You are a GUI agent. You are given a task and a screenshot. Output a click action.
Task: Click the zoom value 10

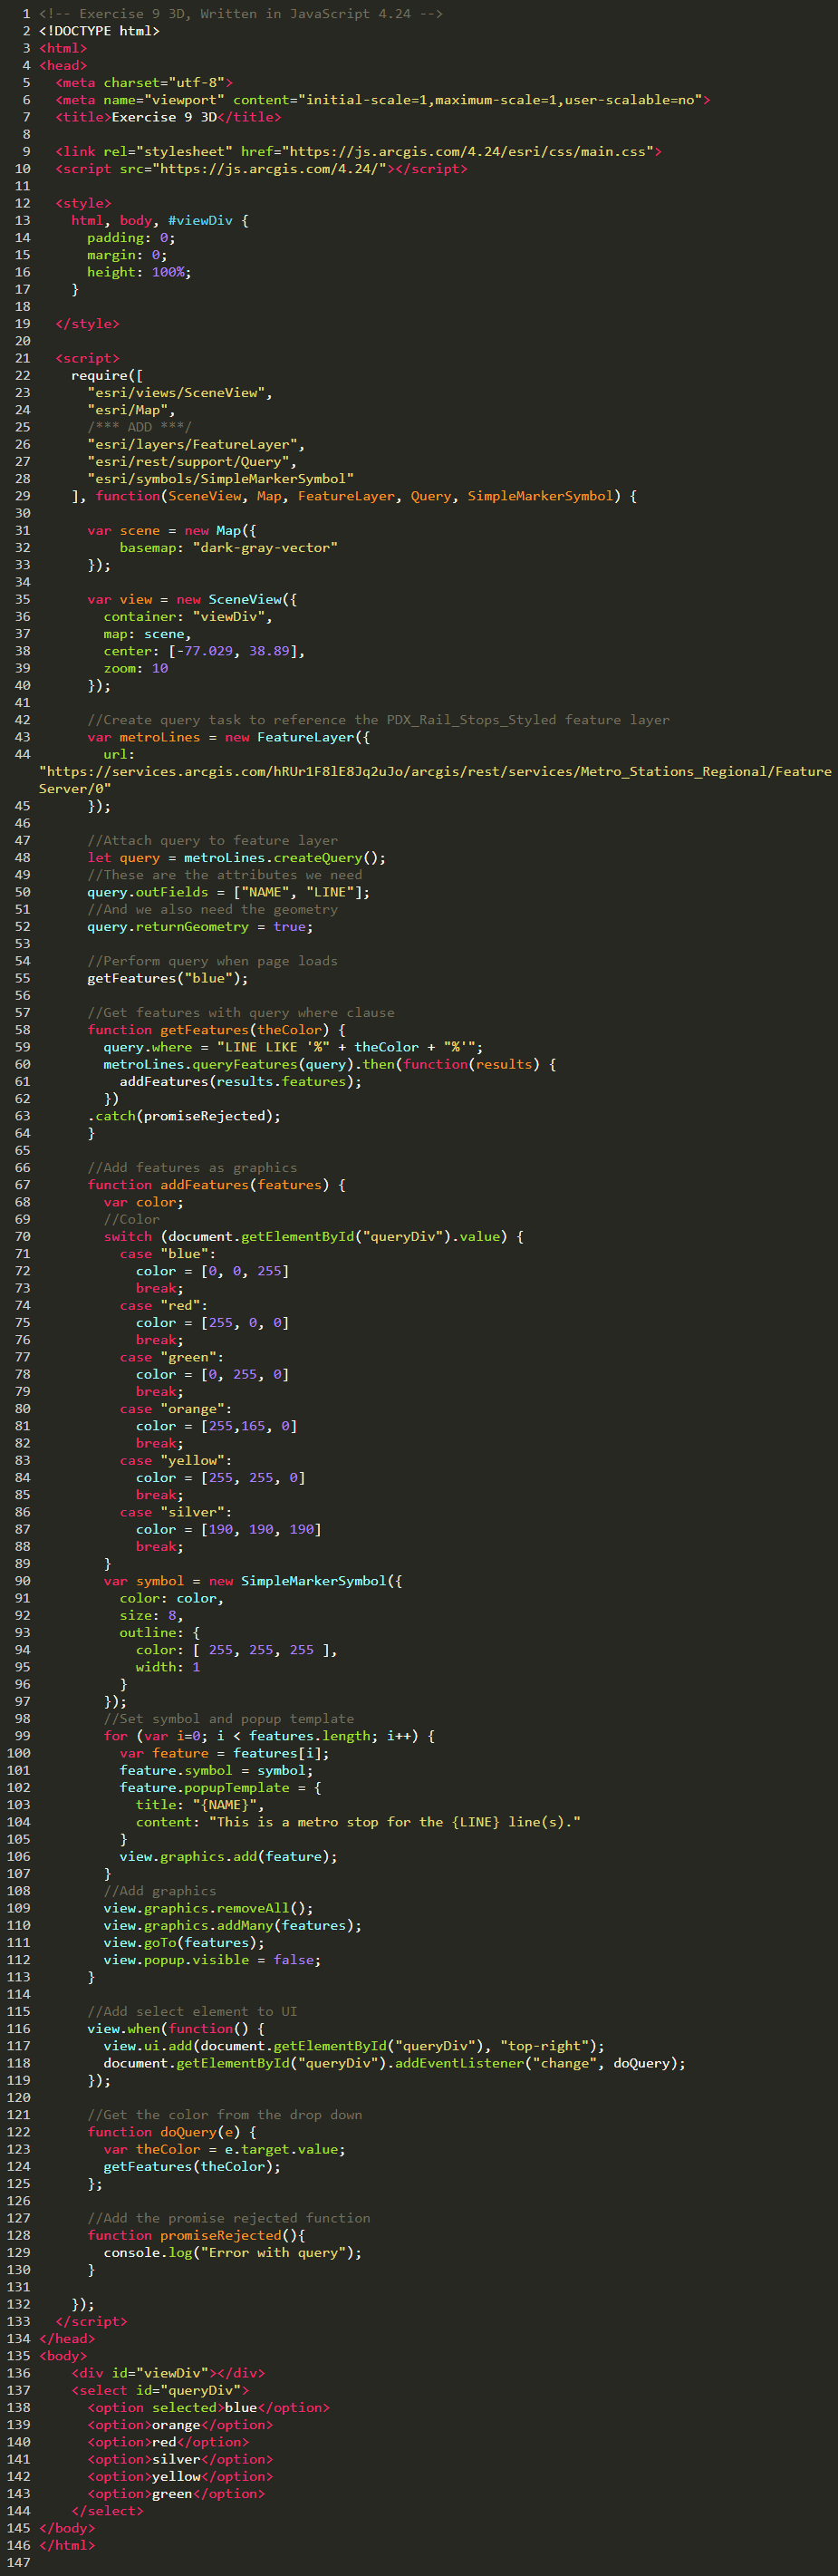click(160, 668)
